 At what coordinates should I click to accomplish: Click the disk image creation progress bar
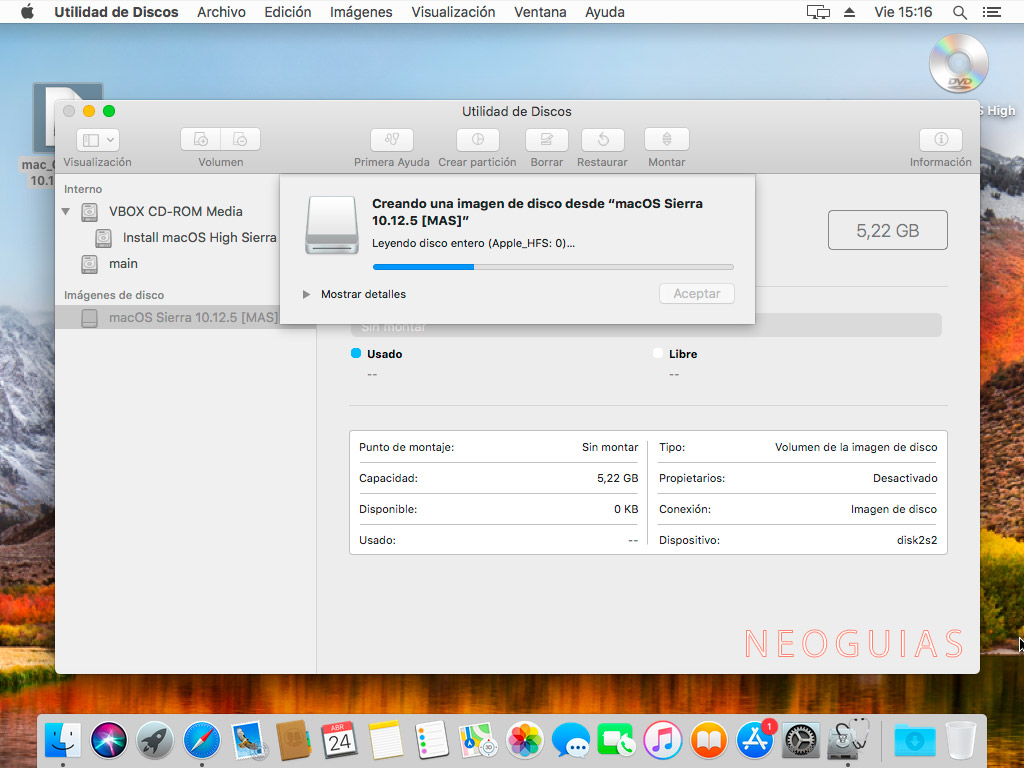[552, 267]
